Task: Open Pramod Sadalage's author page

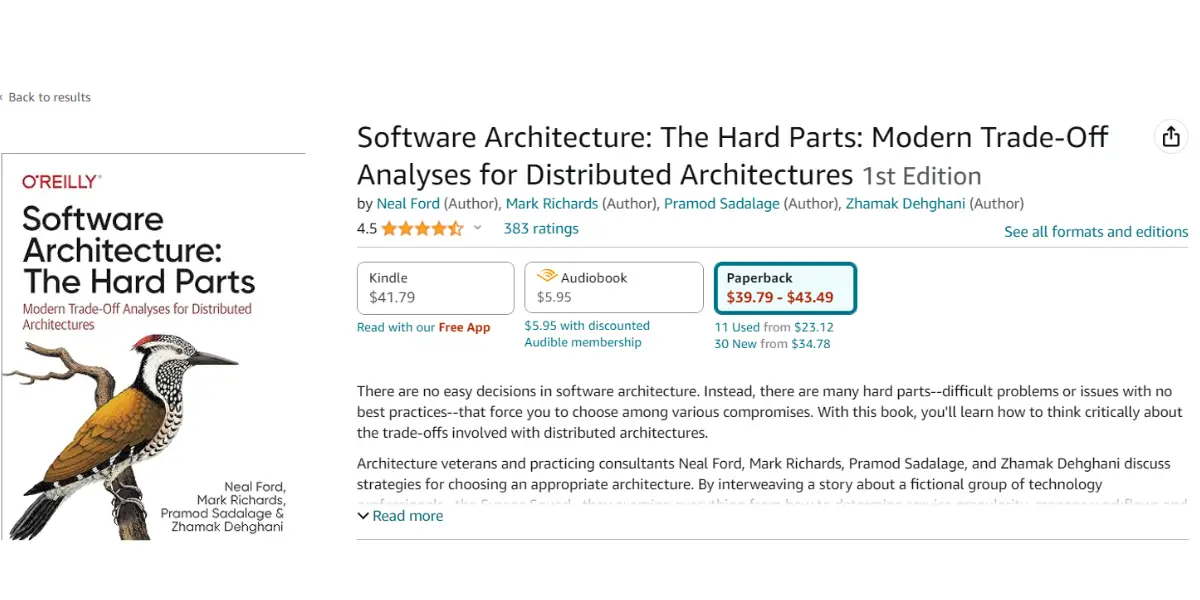Action: pyautogui.click(x=721, y=203)
